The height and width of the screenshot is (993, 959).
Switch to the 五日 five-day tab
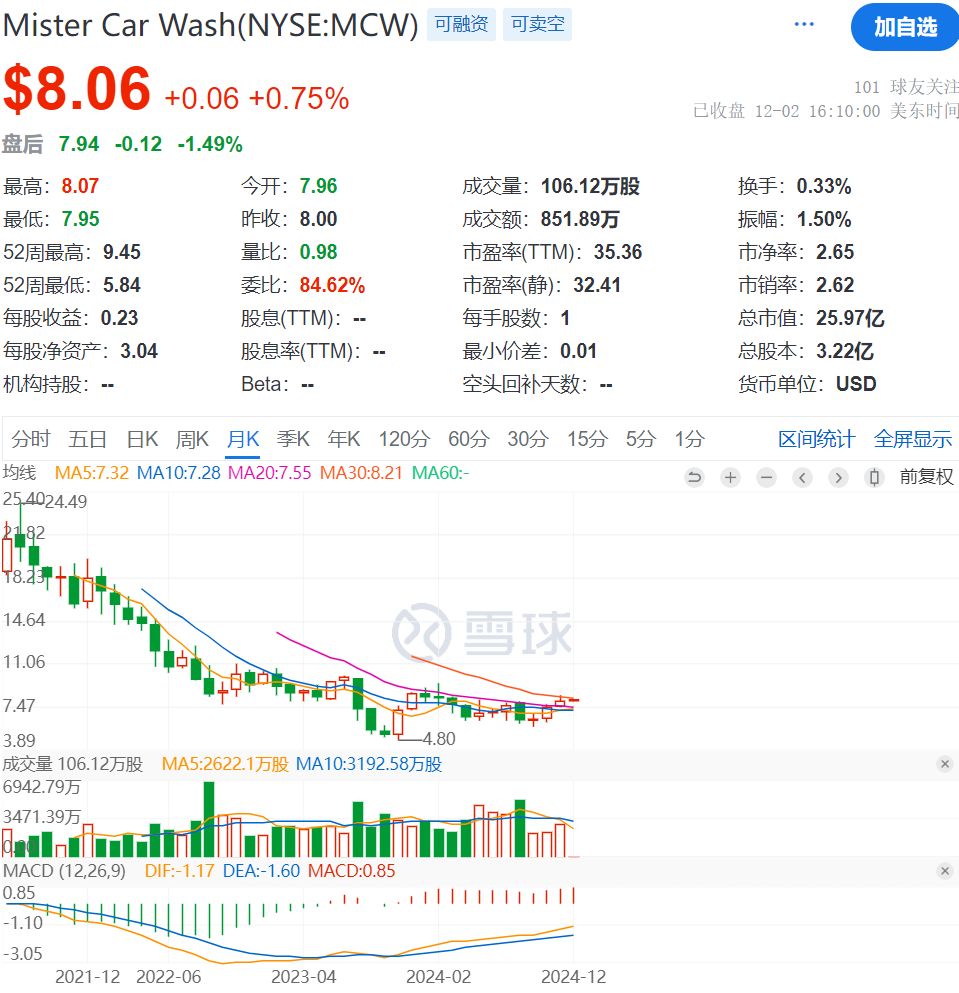coord(87,439)
